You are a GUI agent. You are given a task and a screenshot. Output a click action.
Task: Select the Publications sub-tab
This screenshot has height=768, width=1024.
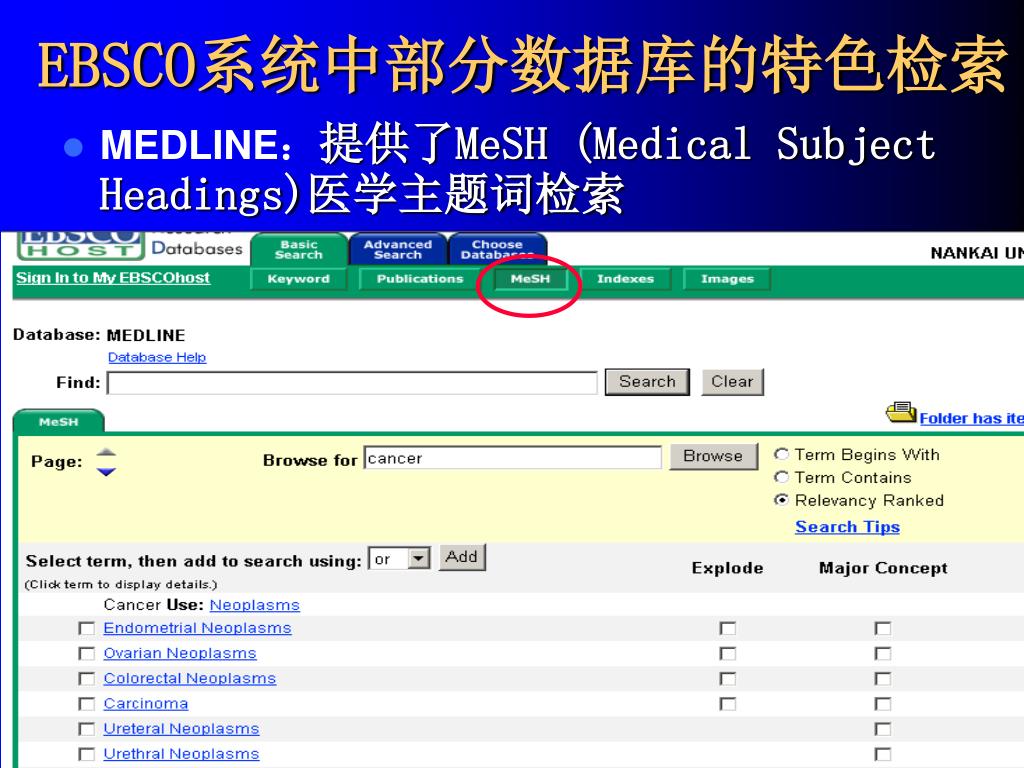419,279
